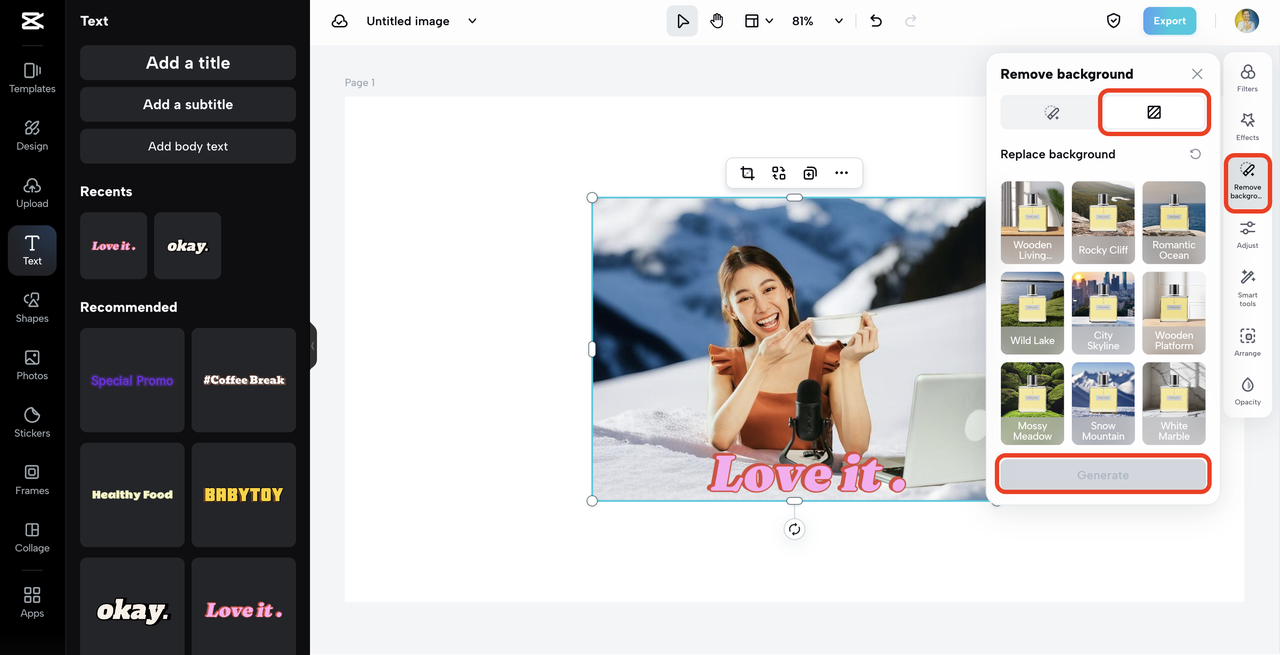The image size is (1280, 655).
Task: Open the project name dropdown arrow
Action: pos(473,21)
